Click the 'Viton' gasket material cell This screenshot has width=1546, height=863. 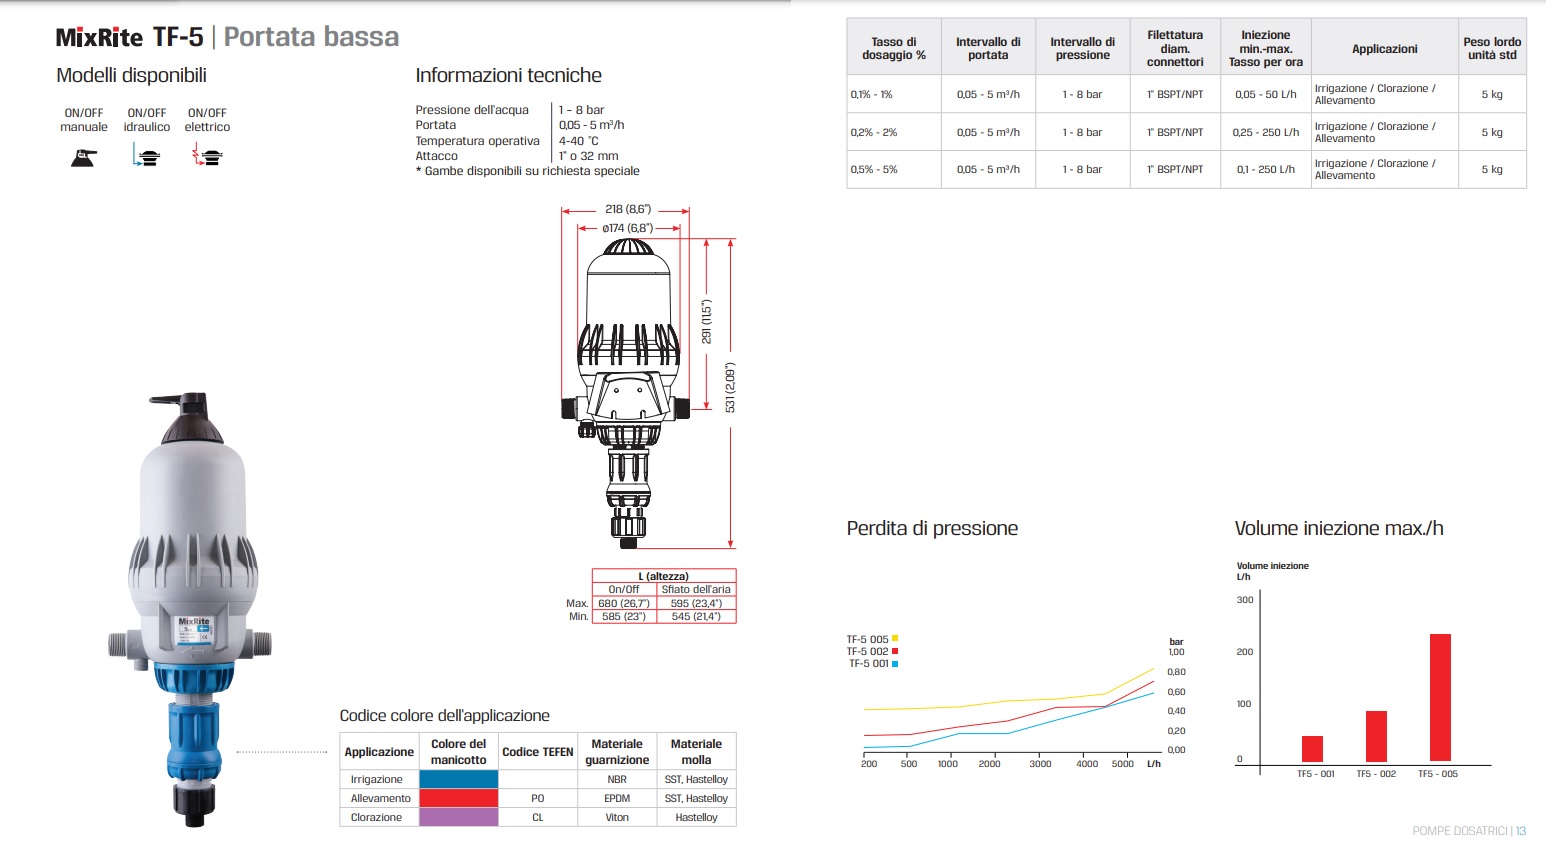(x=617, y=817)
